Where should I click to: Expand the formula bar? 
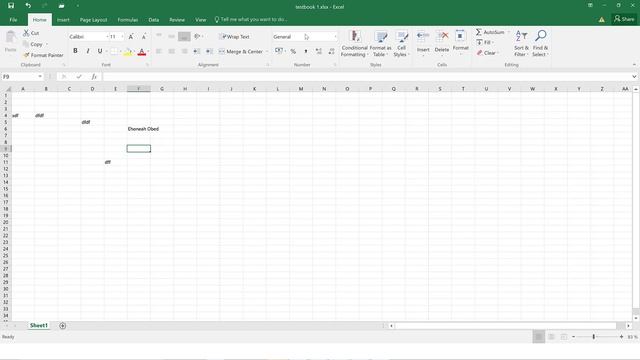[x=634, y=77]
